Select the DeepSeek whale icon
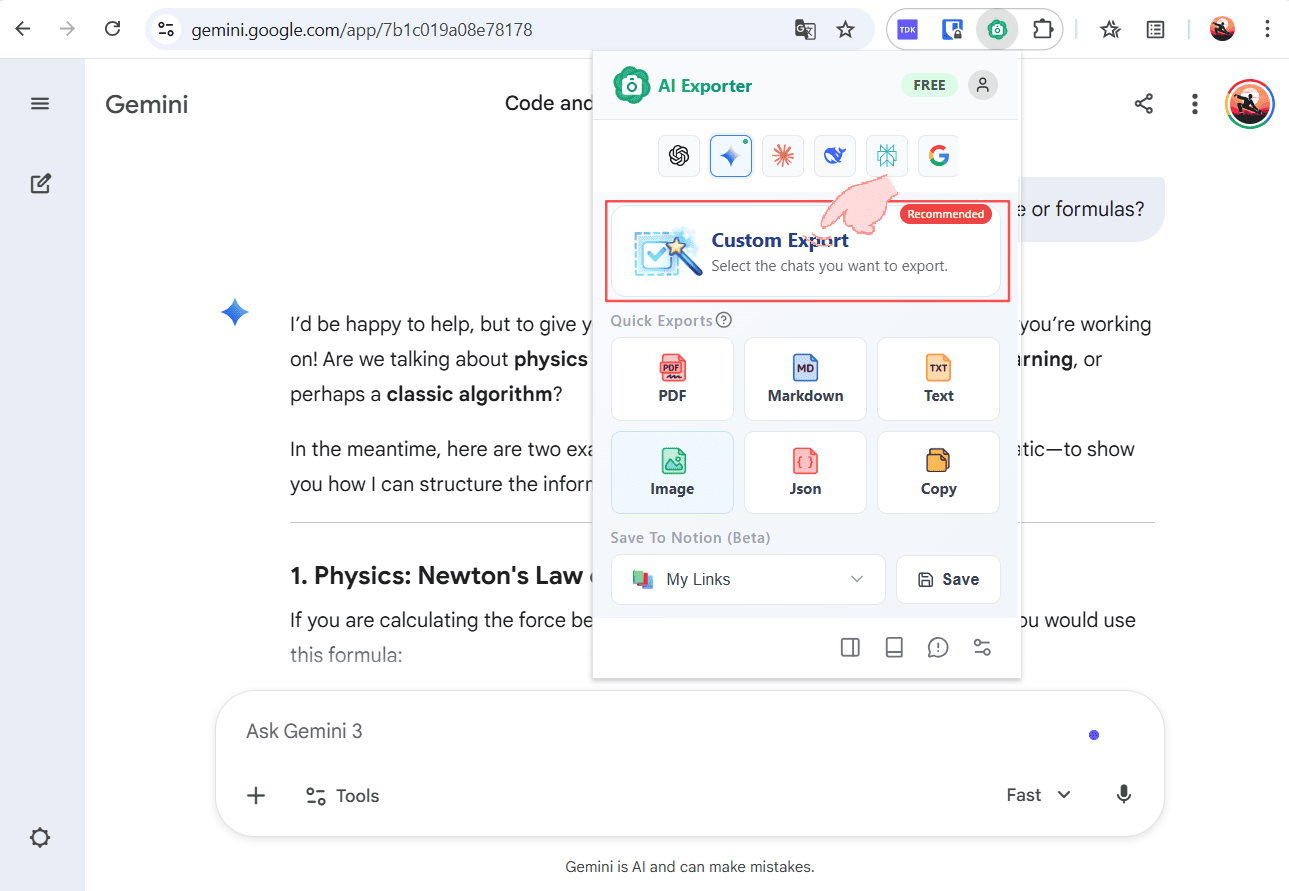The height and width of the screenshot is (891, 1289). coord(835,156)
